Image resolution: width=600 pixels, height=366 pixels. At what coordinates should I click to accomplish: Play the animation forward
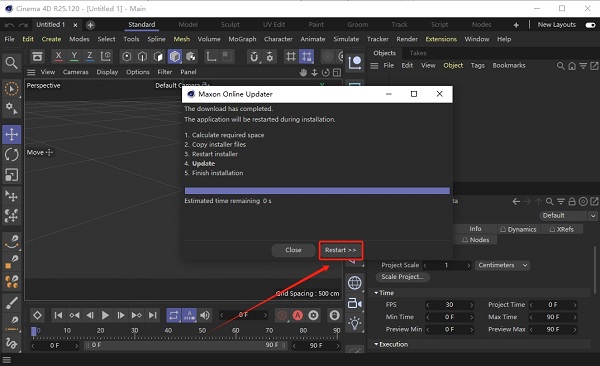pos(105,315)
